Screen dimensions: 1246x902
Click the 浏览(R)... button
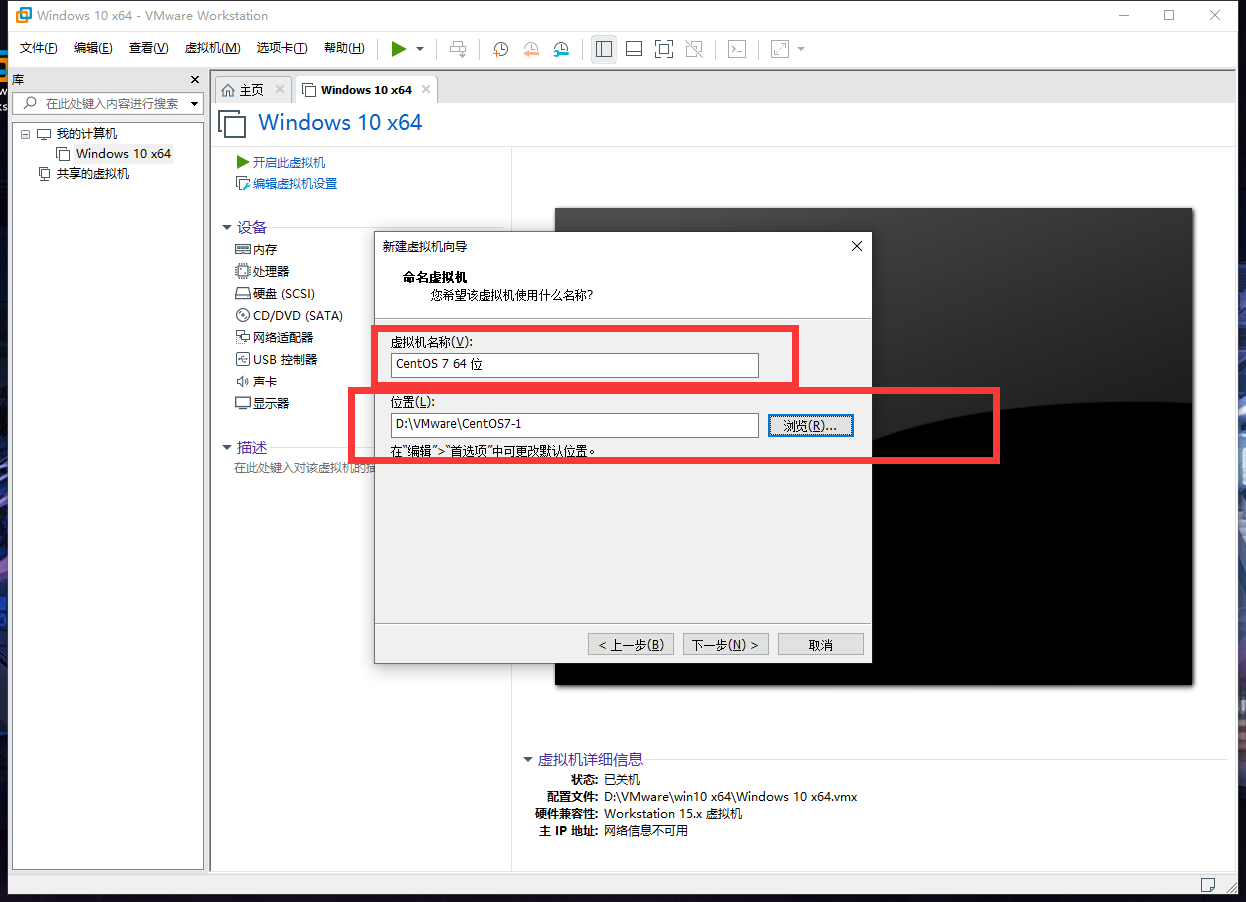click(x=810, y=425)
